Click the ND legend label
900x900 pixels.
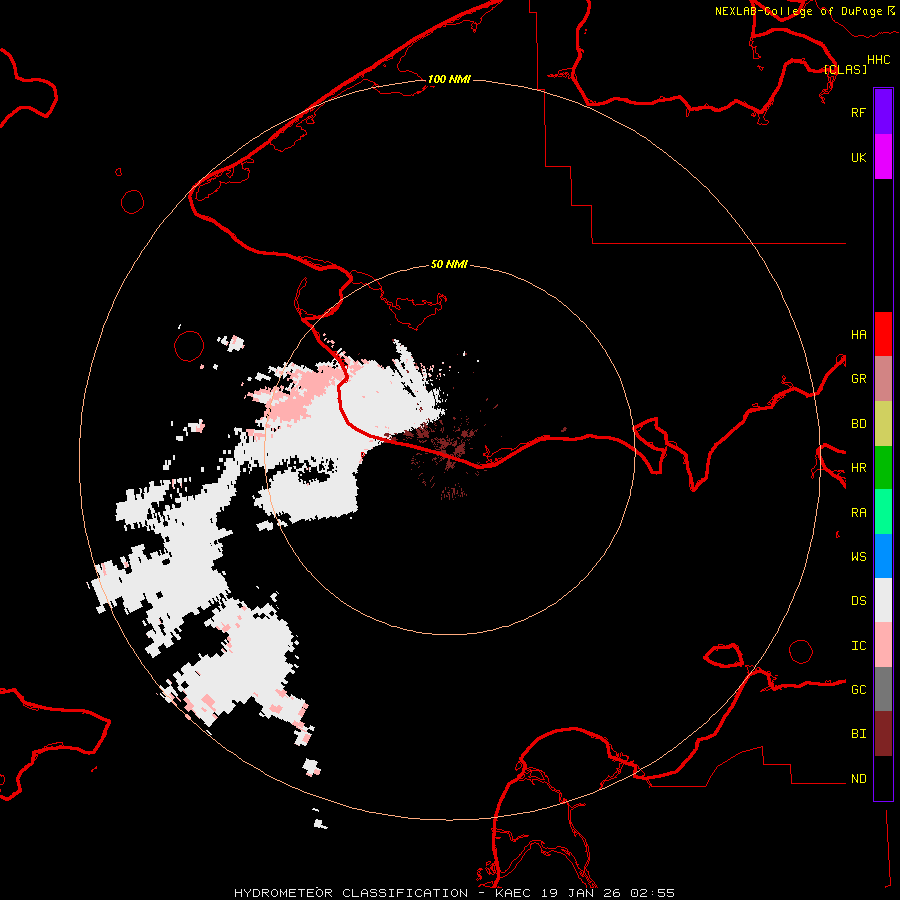[x=858, y=779]
